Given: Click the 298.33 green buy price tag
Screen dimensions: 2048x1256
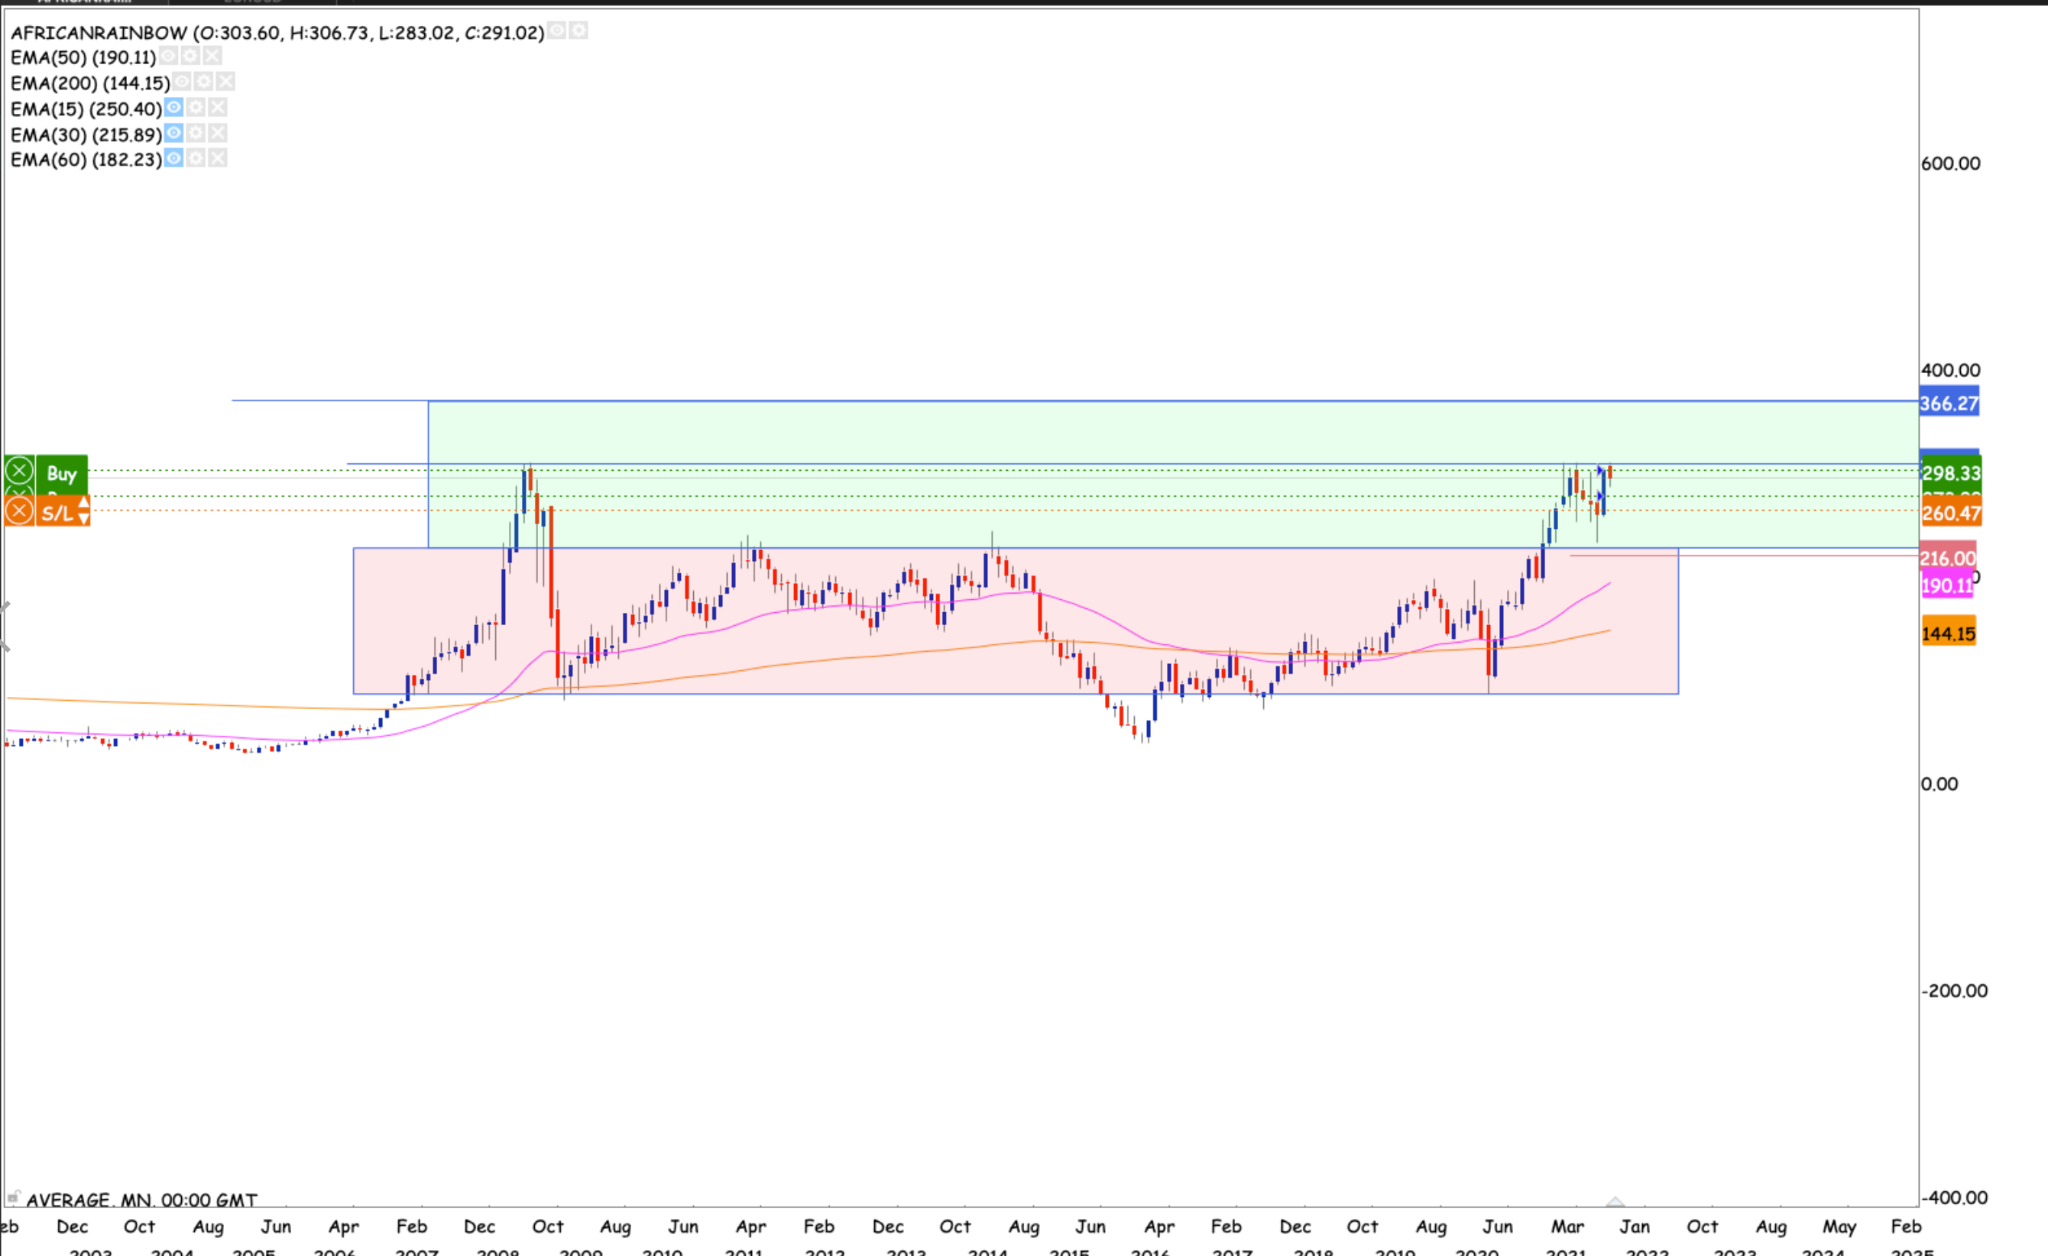Looking at the screenshot, I should [x=1949, y=473].
